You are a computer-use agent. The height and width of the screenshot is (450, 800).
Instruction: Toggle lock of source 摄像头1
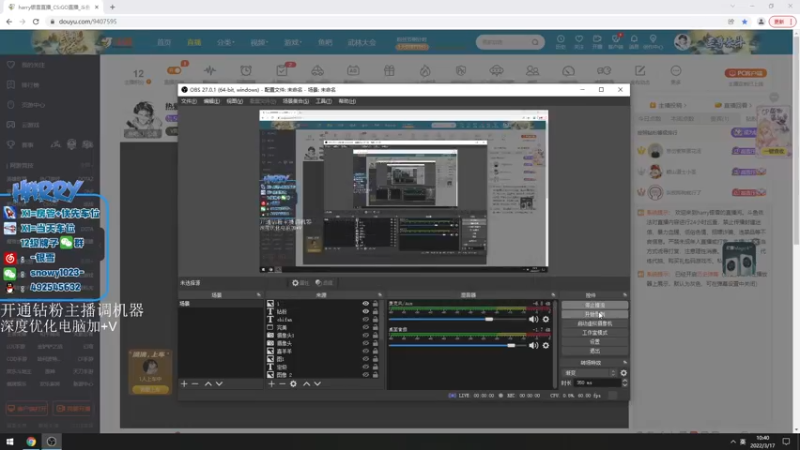coord(376,335)
